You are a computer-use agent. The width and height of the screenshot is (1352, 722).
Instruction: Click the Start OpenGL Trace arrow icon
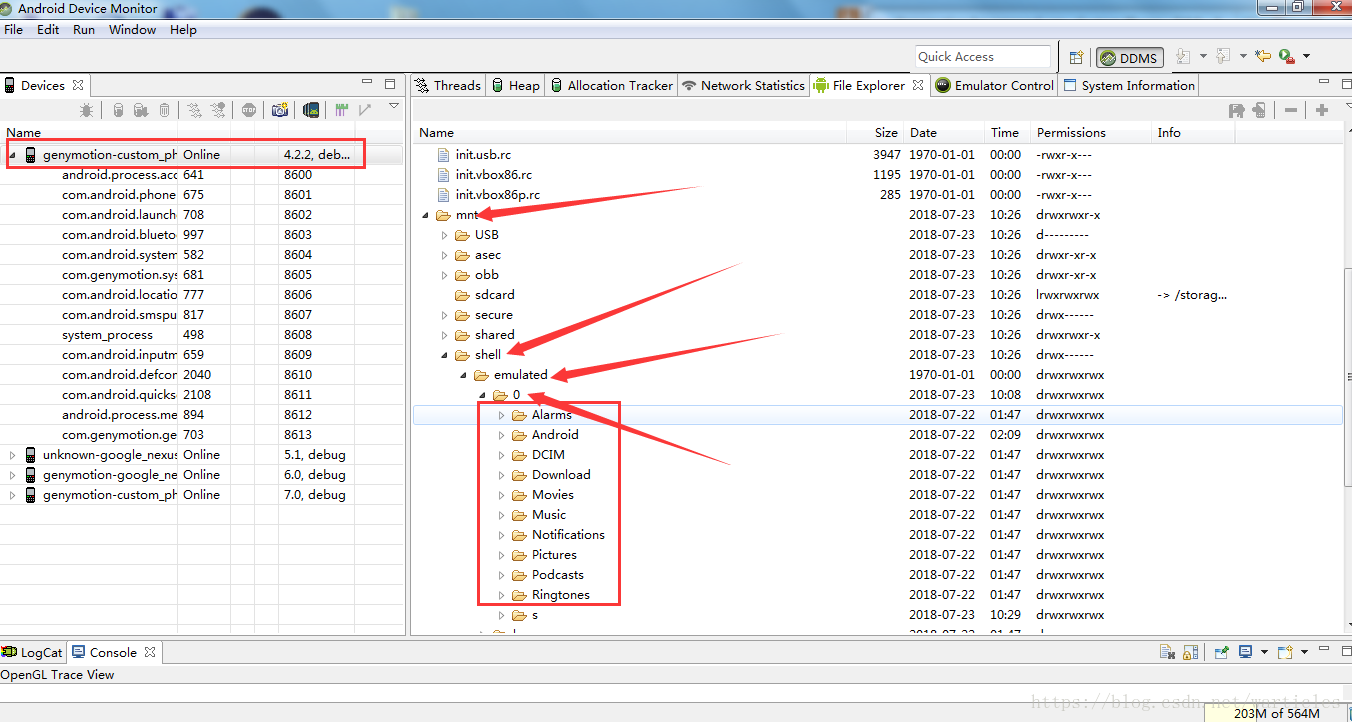pyautogui.click(x=365, y=110)
